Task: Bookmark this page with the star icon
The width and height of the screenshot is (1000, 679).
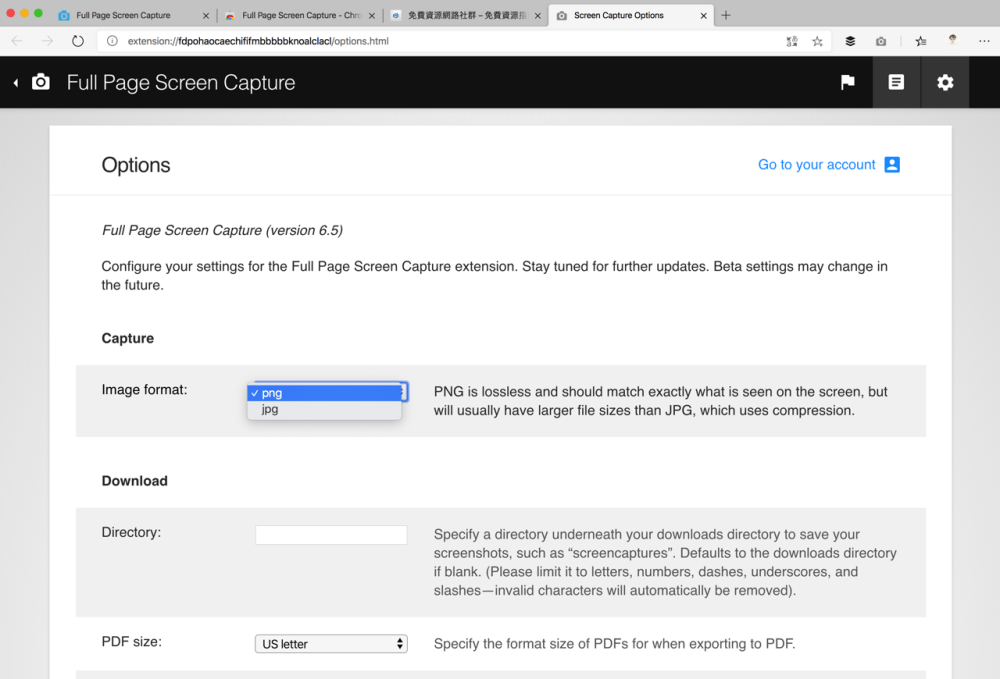Action: [x=818, y=41]
